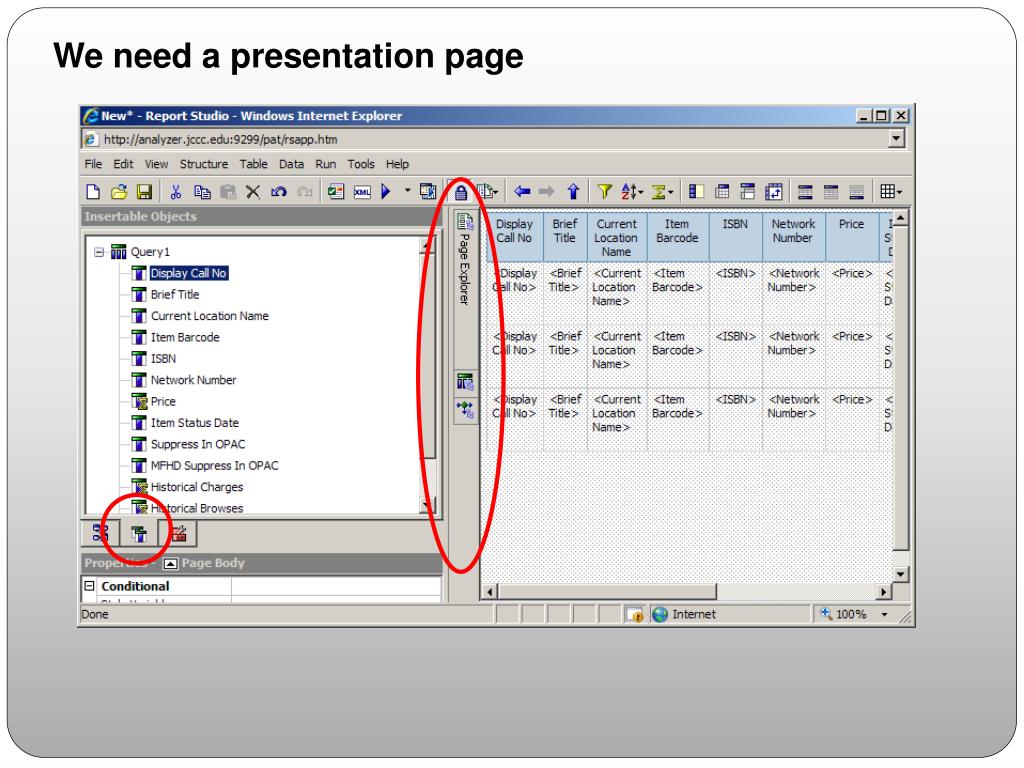Switch to the Toolbox tab
Viewport: 1024px width, 768px height.
pos(178,534)
